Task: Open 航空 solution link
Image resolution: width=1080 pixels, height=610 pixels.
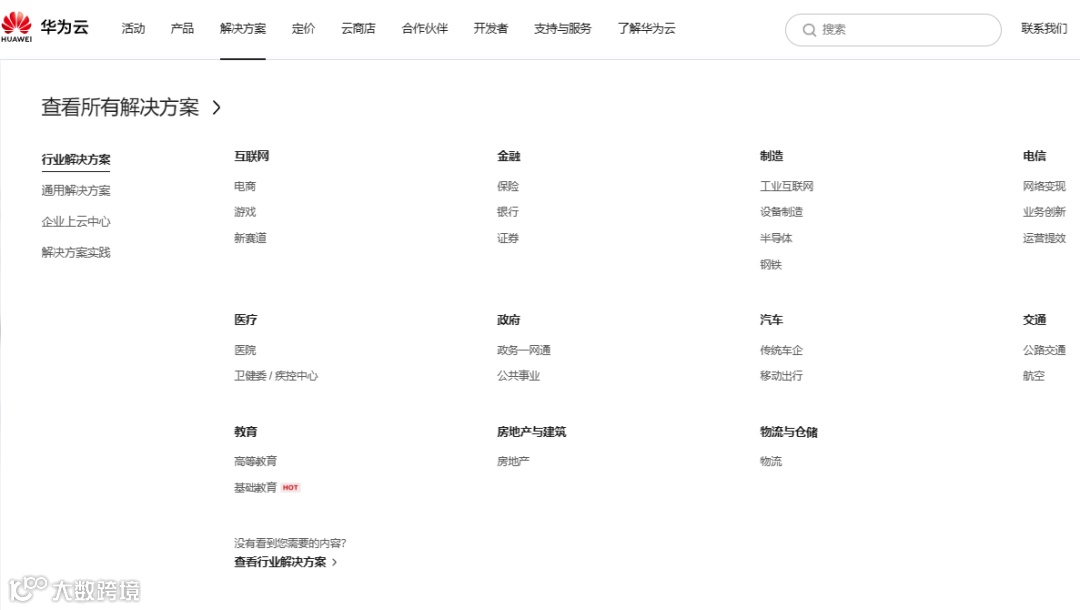Action: point(1034,375)
